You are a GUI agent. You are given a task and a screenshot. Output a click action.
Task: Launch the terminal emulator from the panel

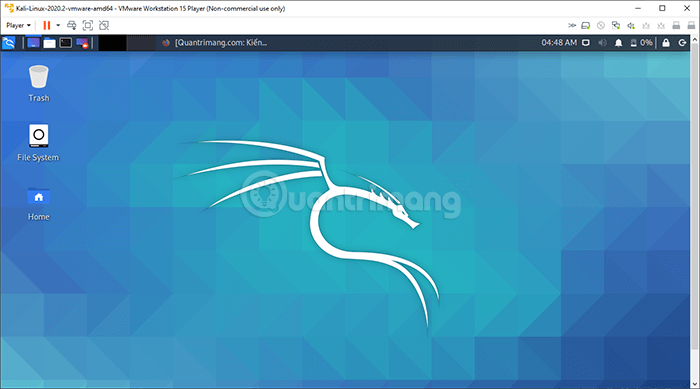pyautogui.click(x=66, y=43)
